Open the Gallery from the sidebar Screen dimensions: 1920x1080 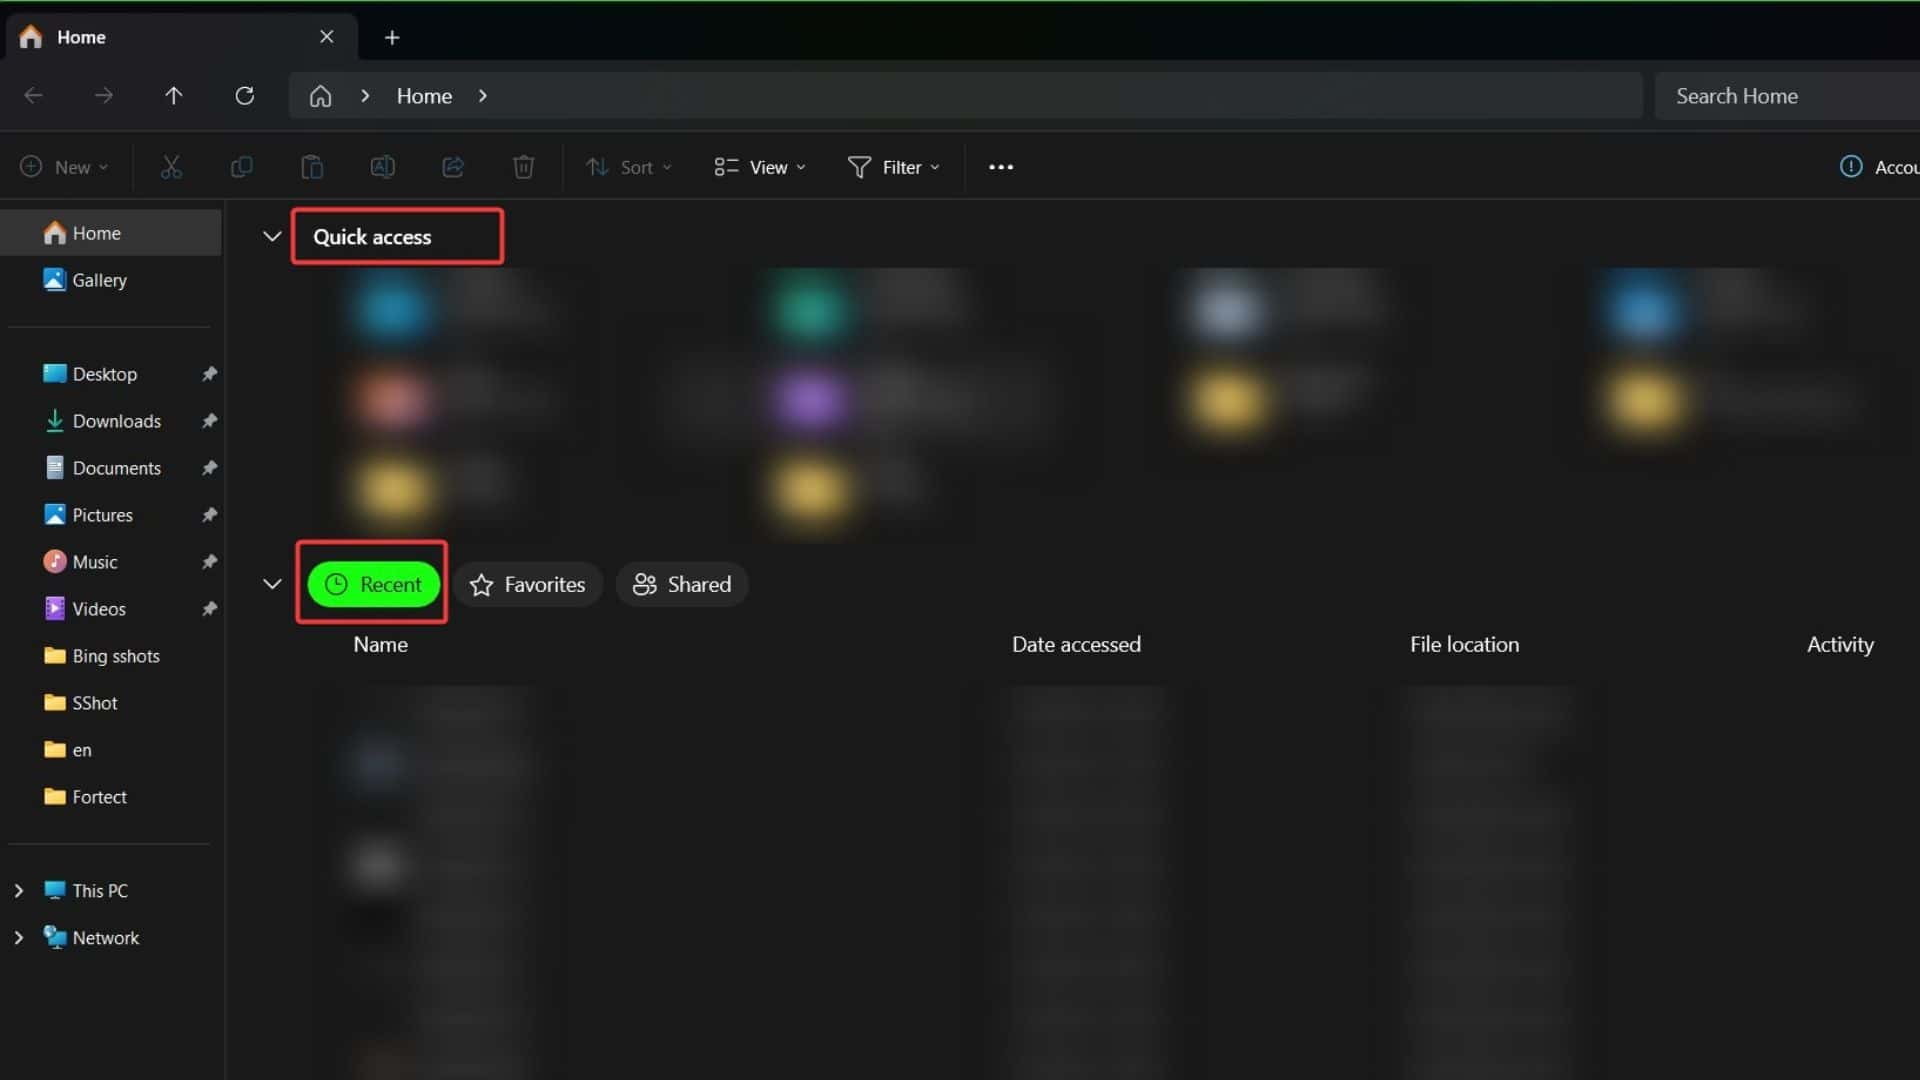coord(99,280)
